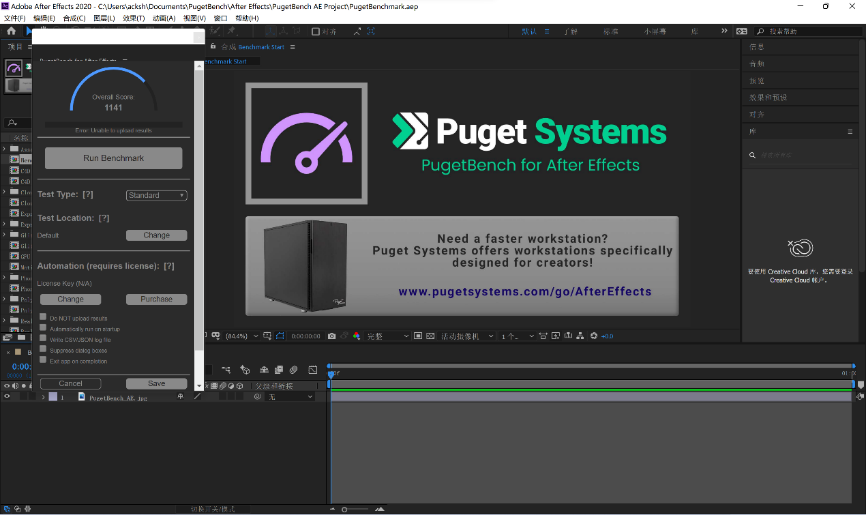Open the 图层(L) menu
Image resolution: width=866 pixels, height=515 pixels.
[104, 18]
